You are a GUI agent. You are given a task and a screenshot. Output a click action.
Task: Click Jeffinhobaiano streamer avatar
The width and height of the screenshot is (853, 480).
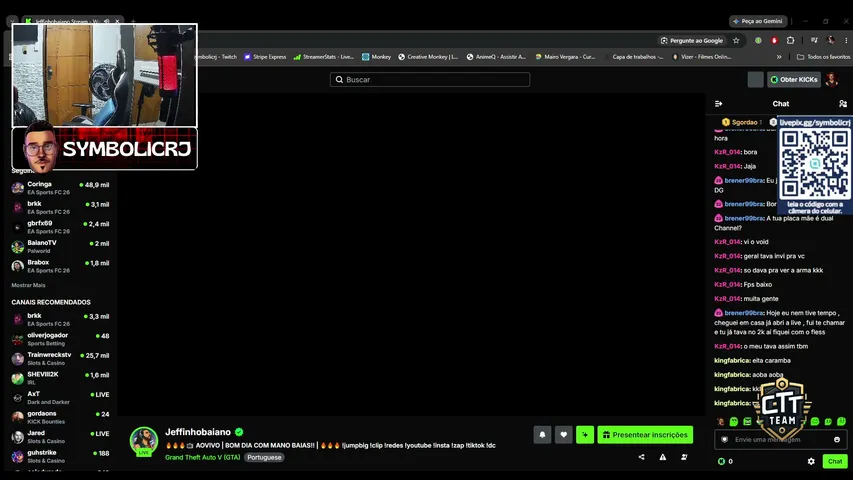(144, 440)
